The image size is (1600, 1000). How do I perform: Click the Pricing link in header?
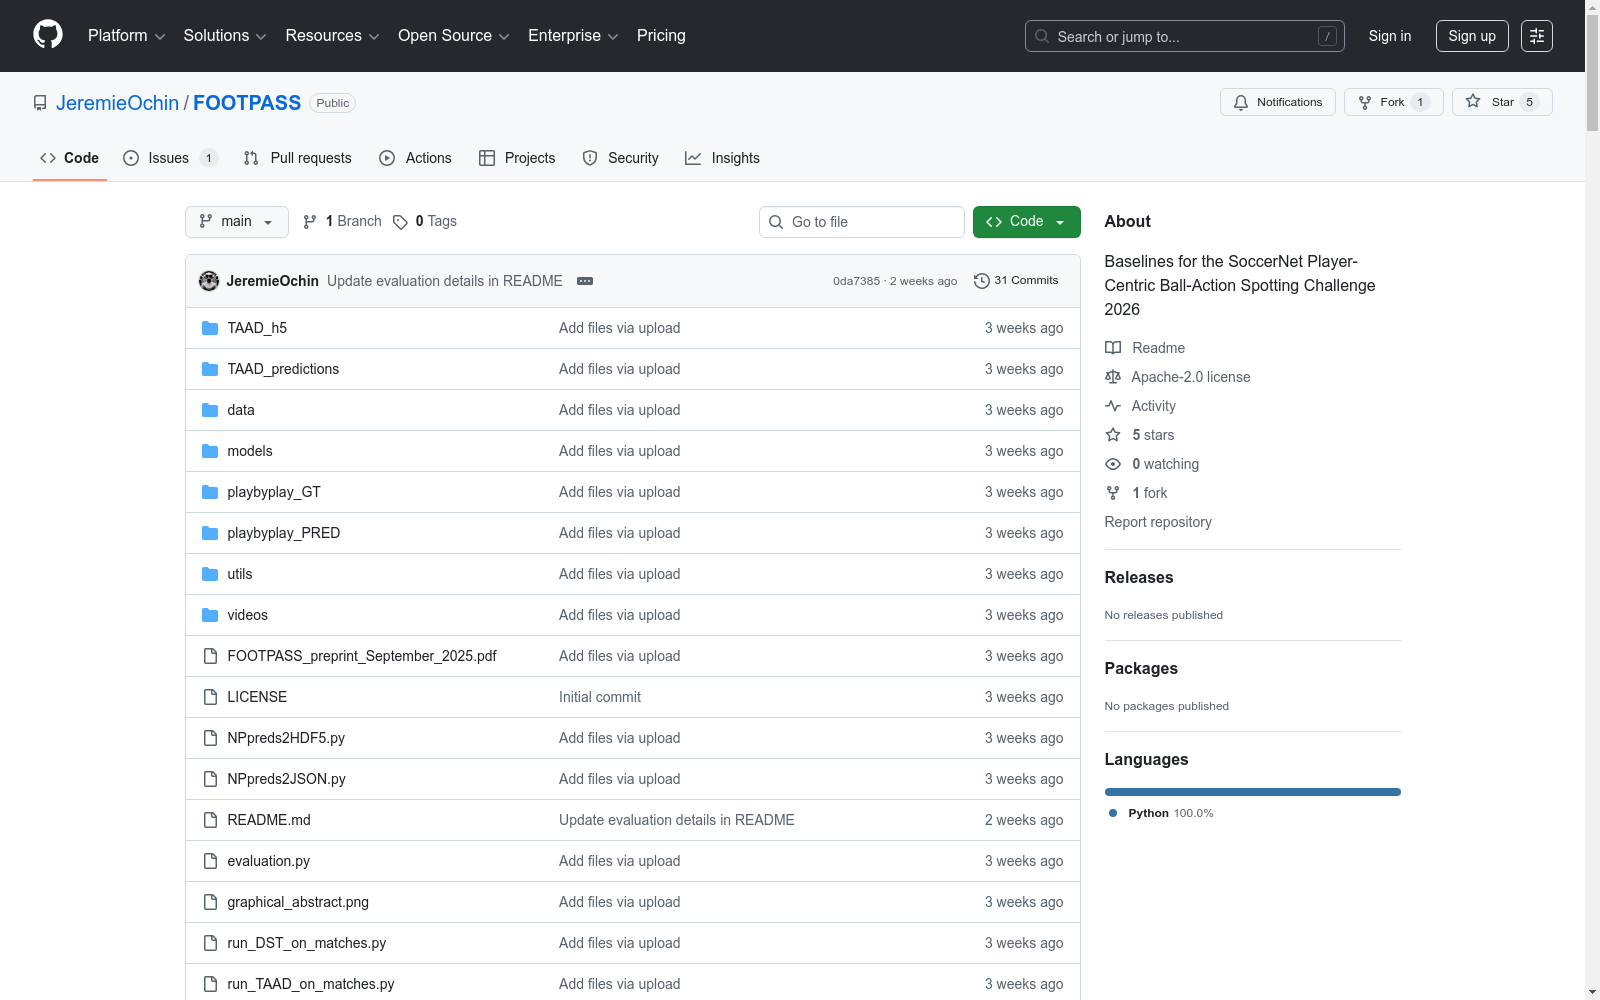661,36
